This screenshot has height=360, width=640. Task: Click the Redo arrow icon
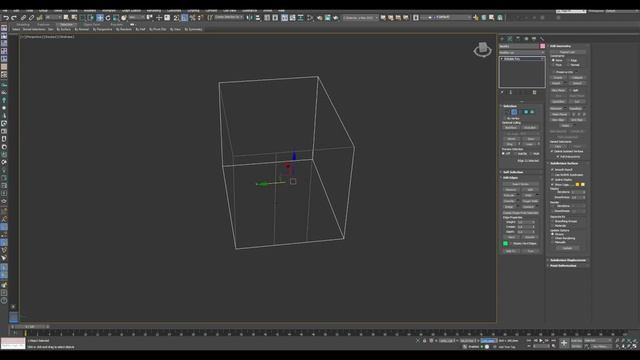click(x=13, y=18)
